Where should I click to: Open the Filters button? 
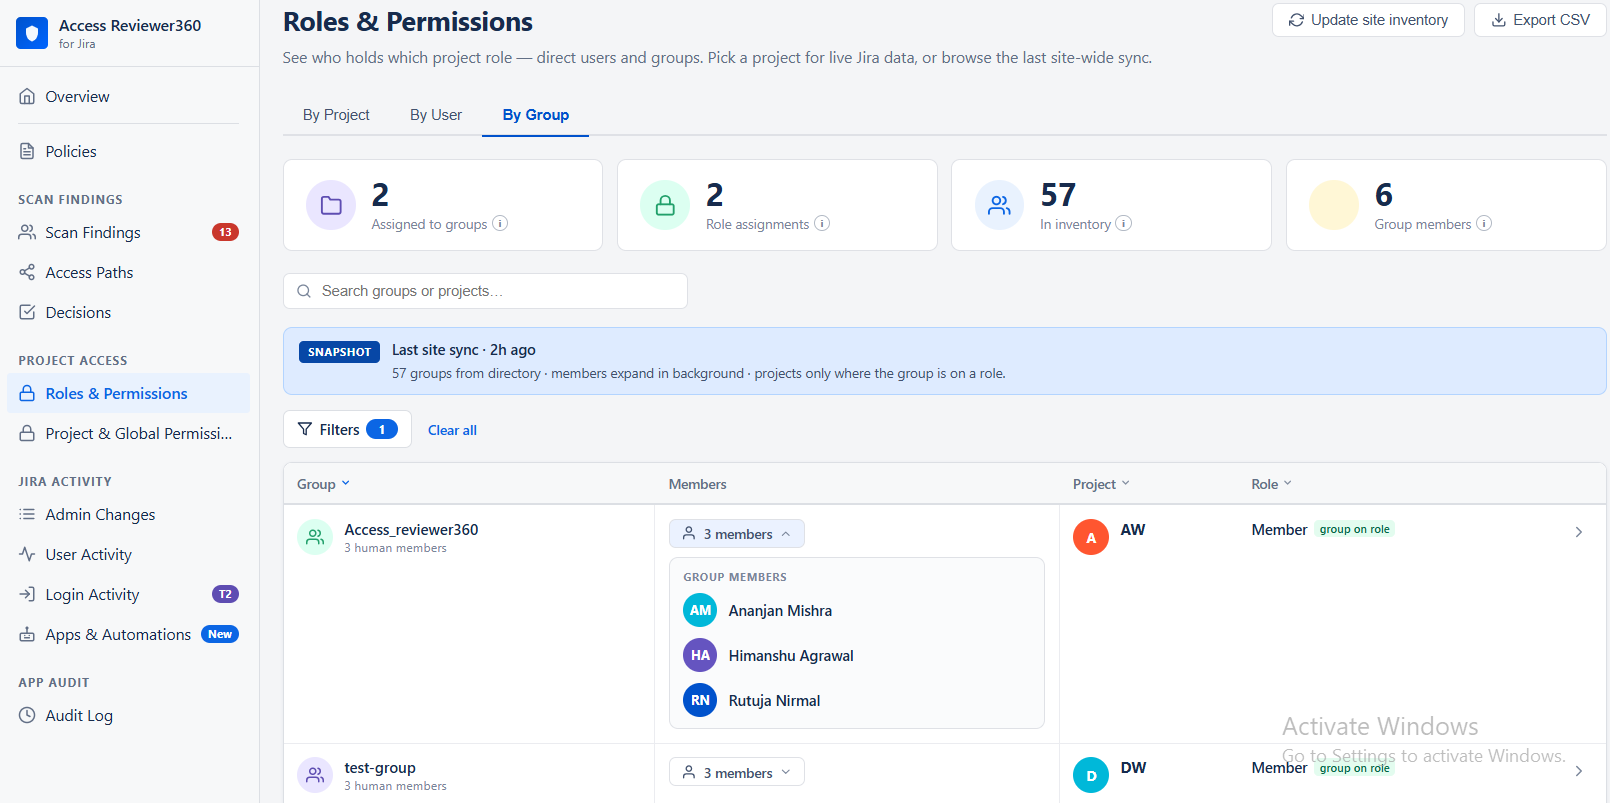(x=348, y=430)
